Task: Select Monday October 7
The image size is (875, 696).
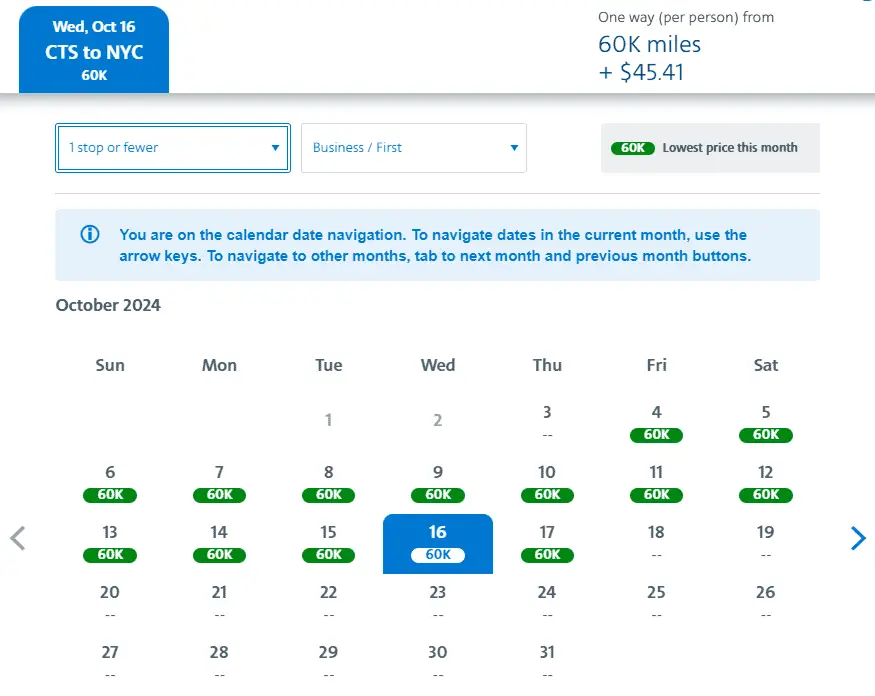Action: click(x=219, y=482)
